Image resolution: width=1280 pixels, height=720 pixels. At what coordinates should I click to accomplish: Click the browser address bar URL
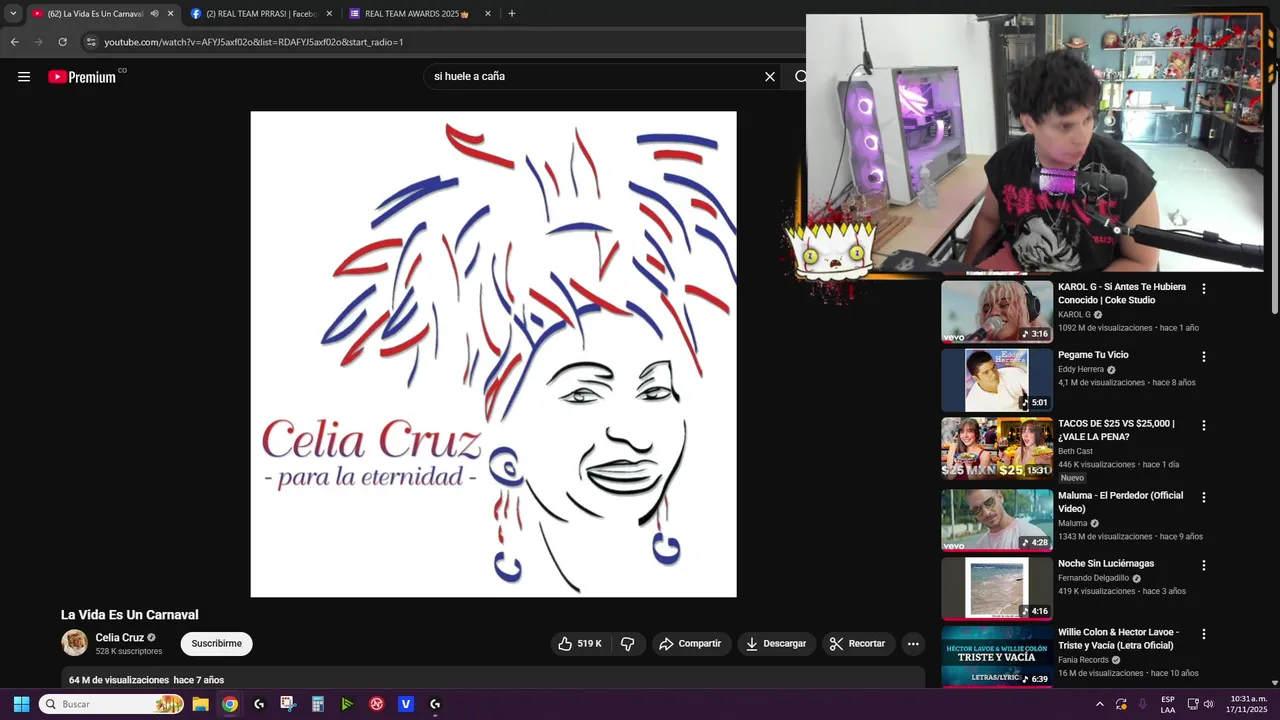pos(254,42)
